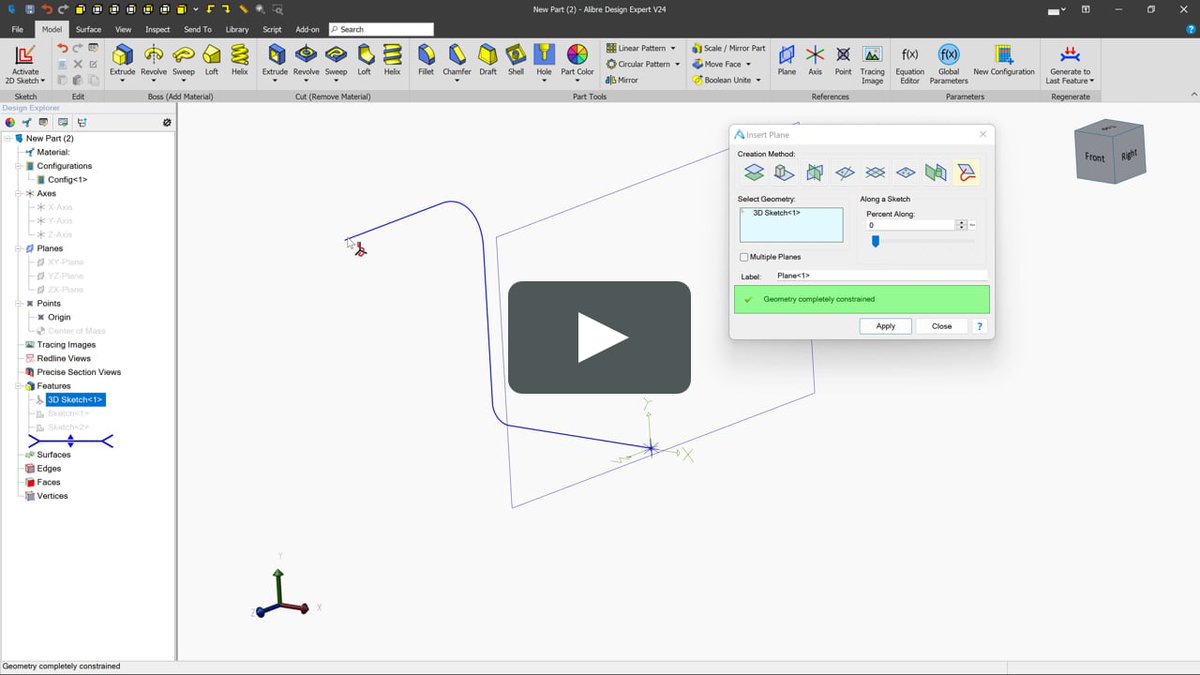This screenshot has height=675, width=1200.
Task: Collapse the Planes tree node
Action: (x=19, y=248)
